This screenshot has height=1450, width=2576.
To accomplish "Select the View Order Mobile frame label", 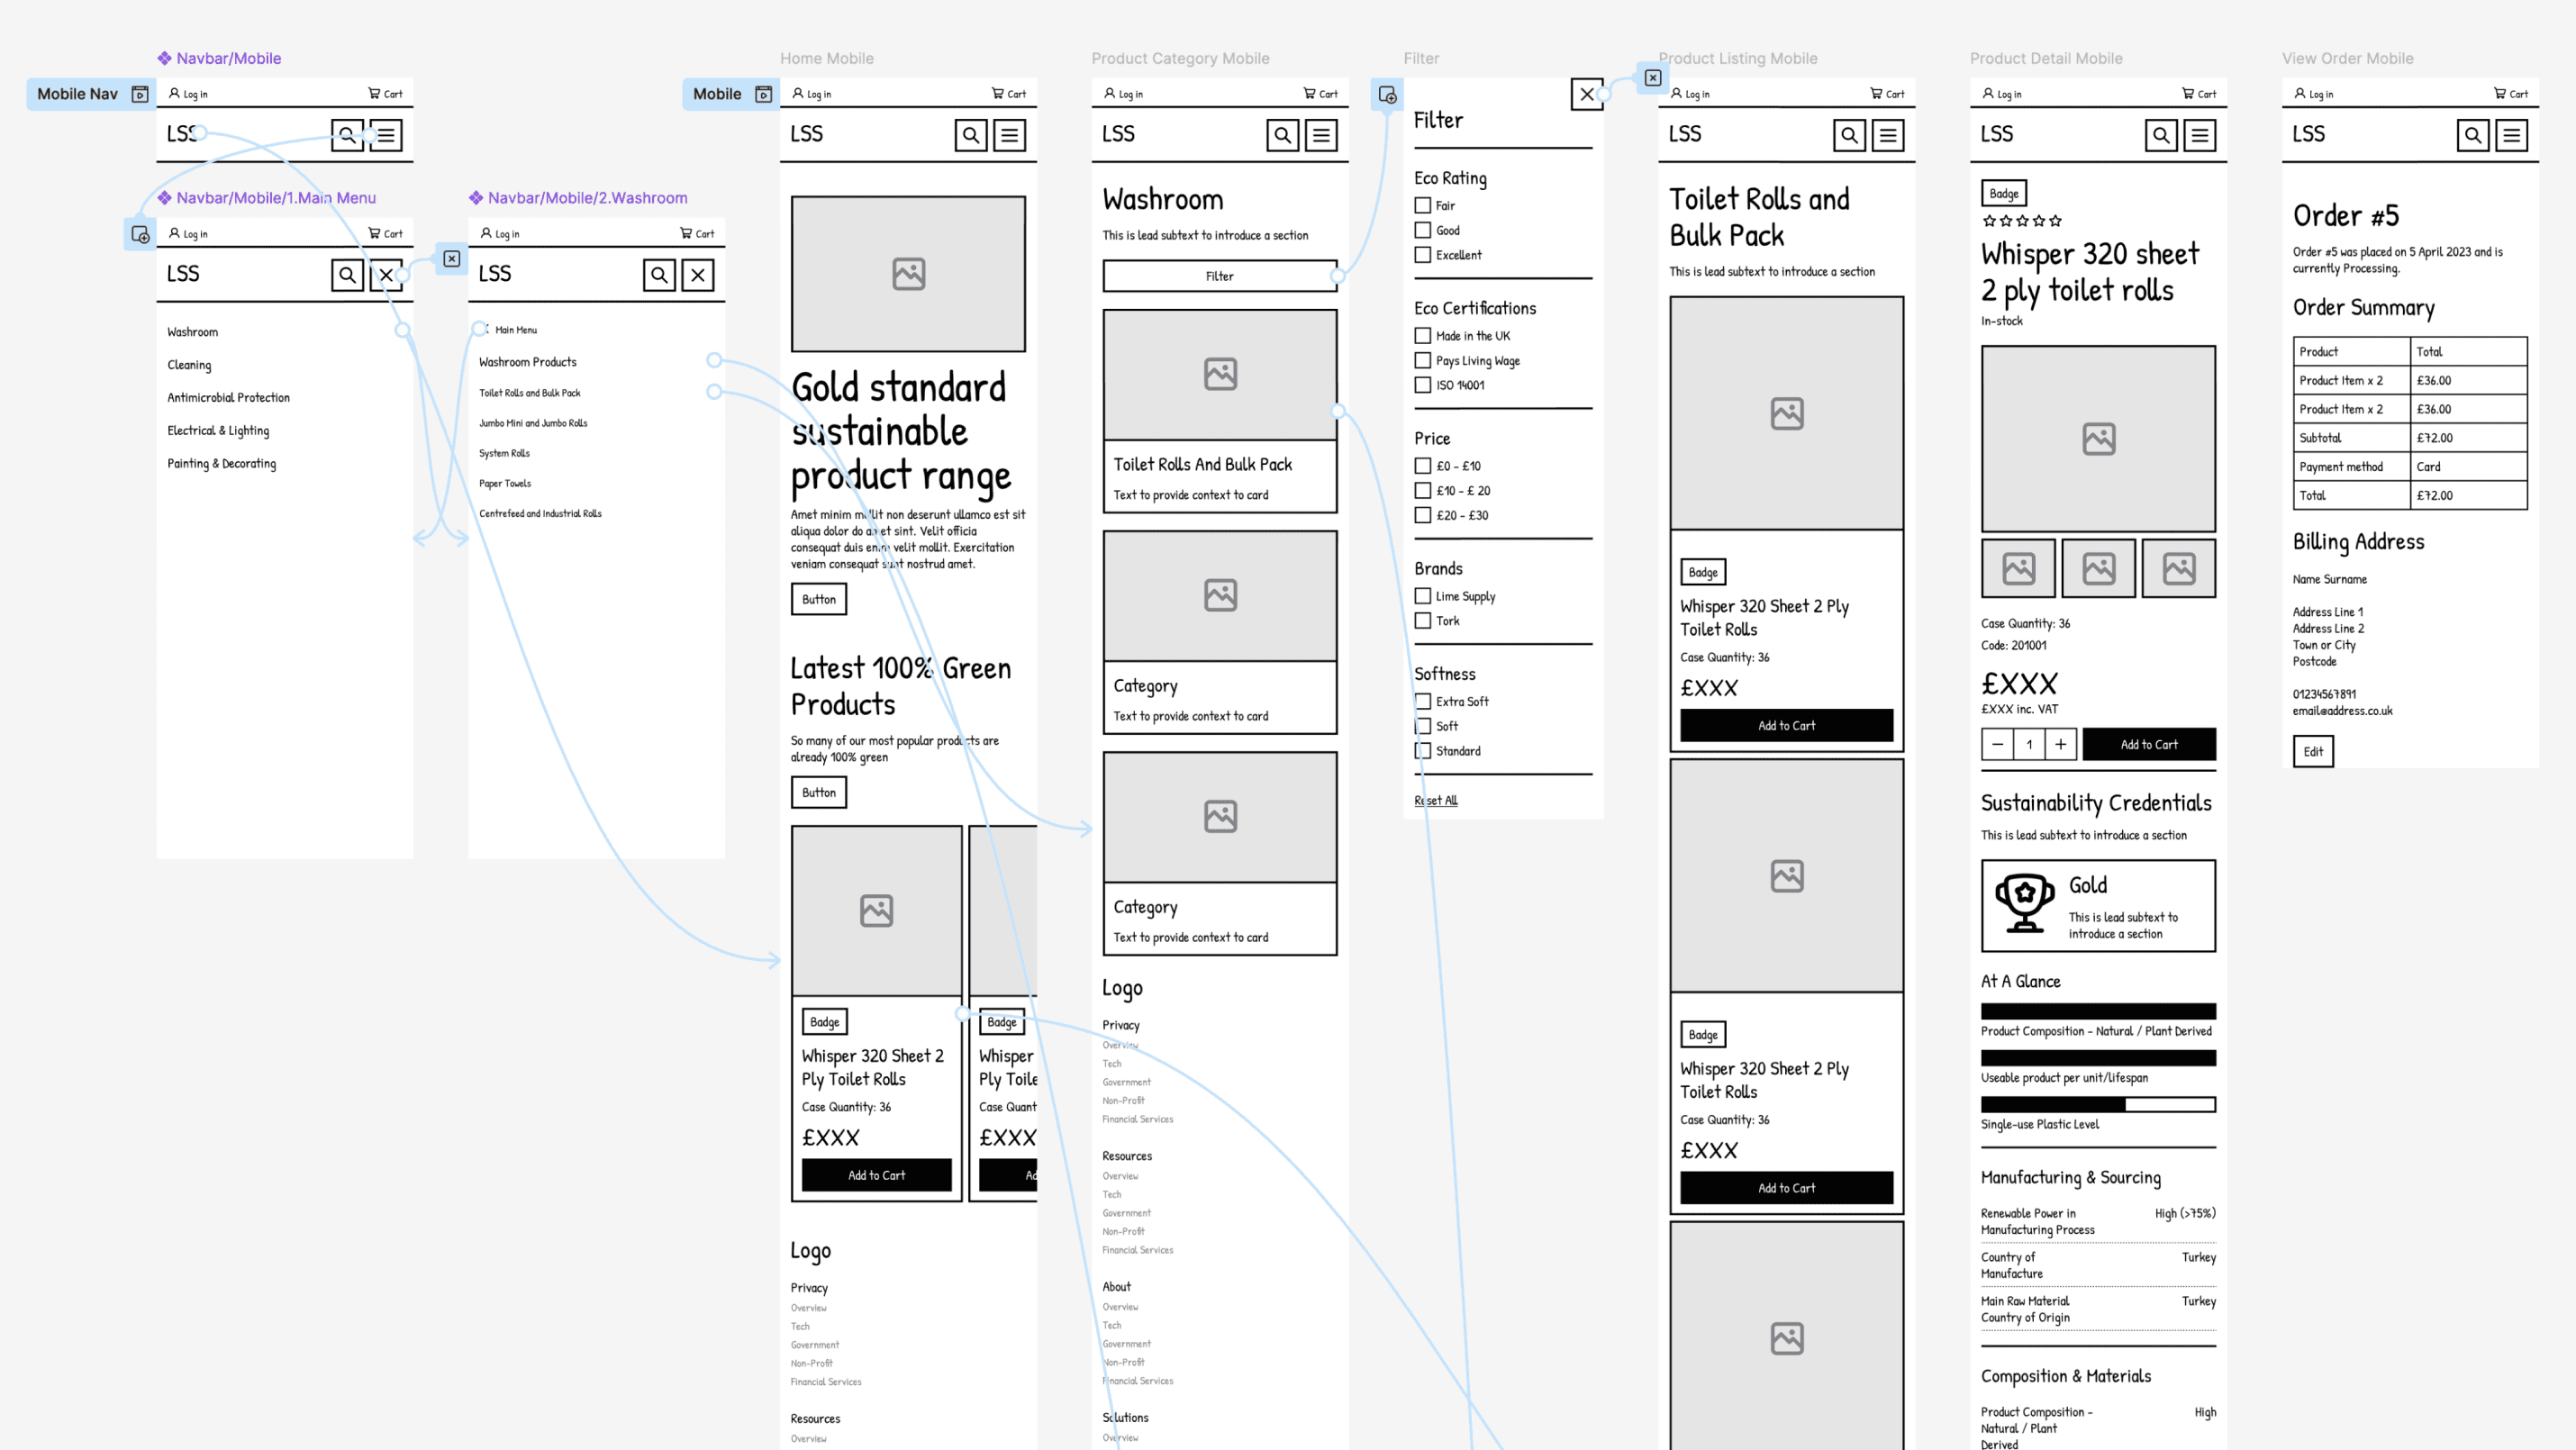I will (x=2347, y=59).
